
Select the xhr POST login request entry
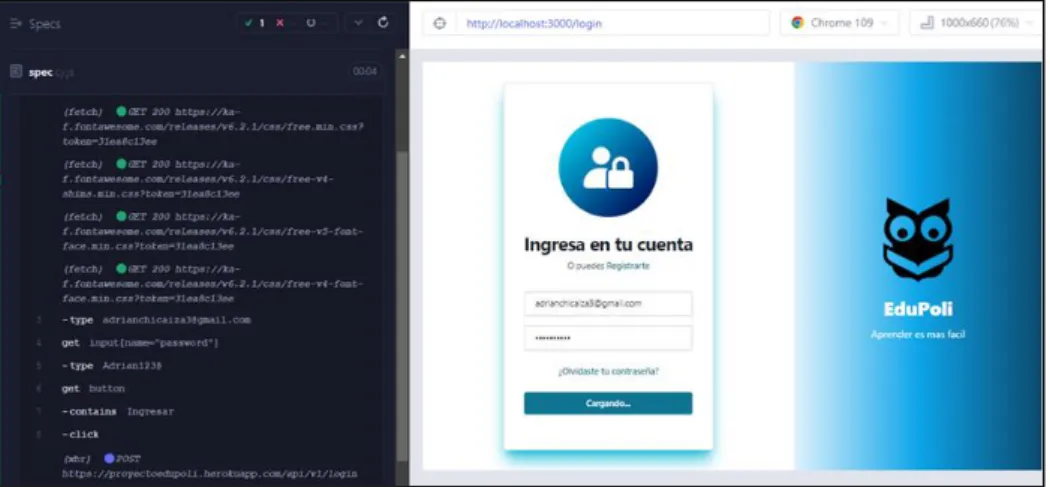point(211,466)
